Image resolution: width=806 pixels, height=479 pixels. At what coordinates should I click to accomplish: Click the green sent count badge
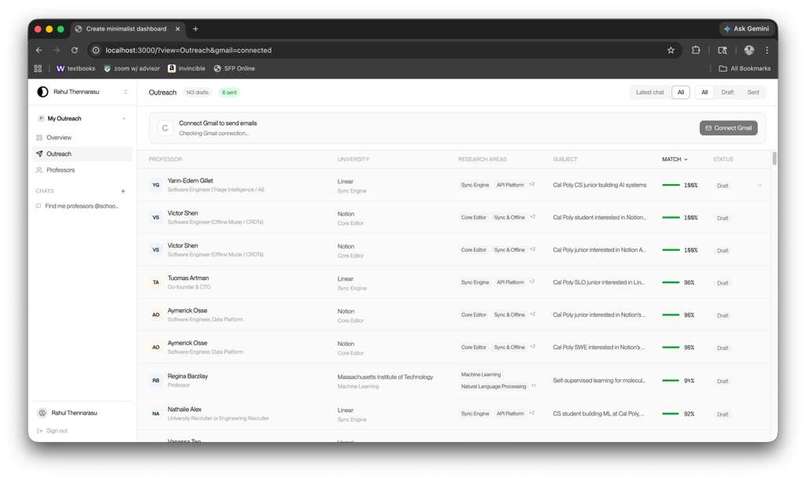(x=229, y=93)
